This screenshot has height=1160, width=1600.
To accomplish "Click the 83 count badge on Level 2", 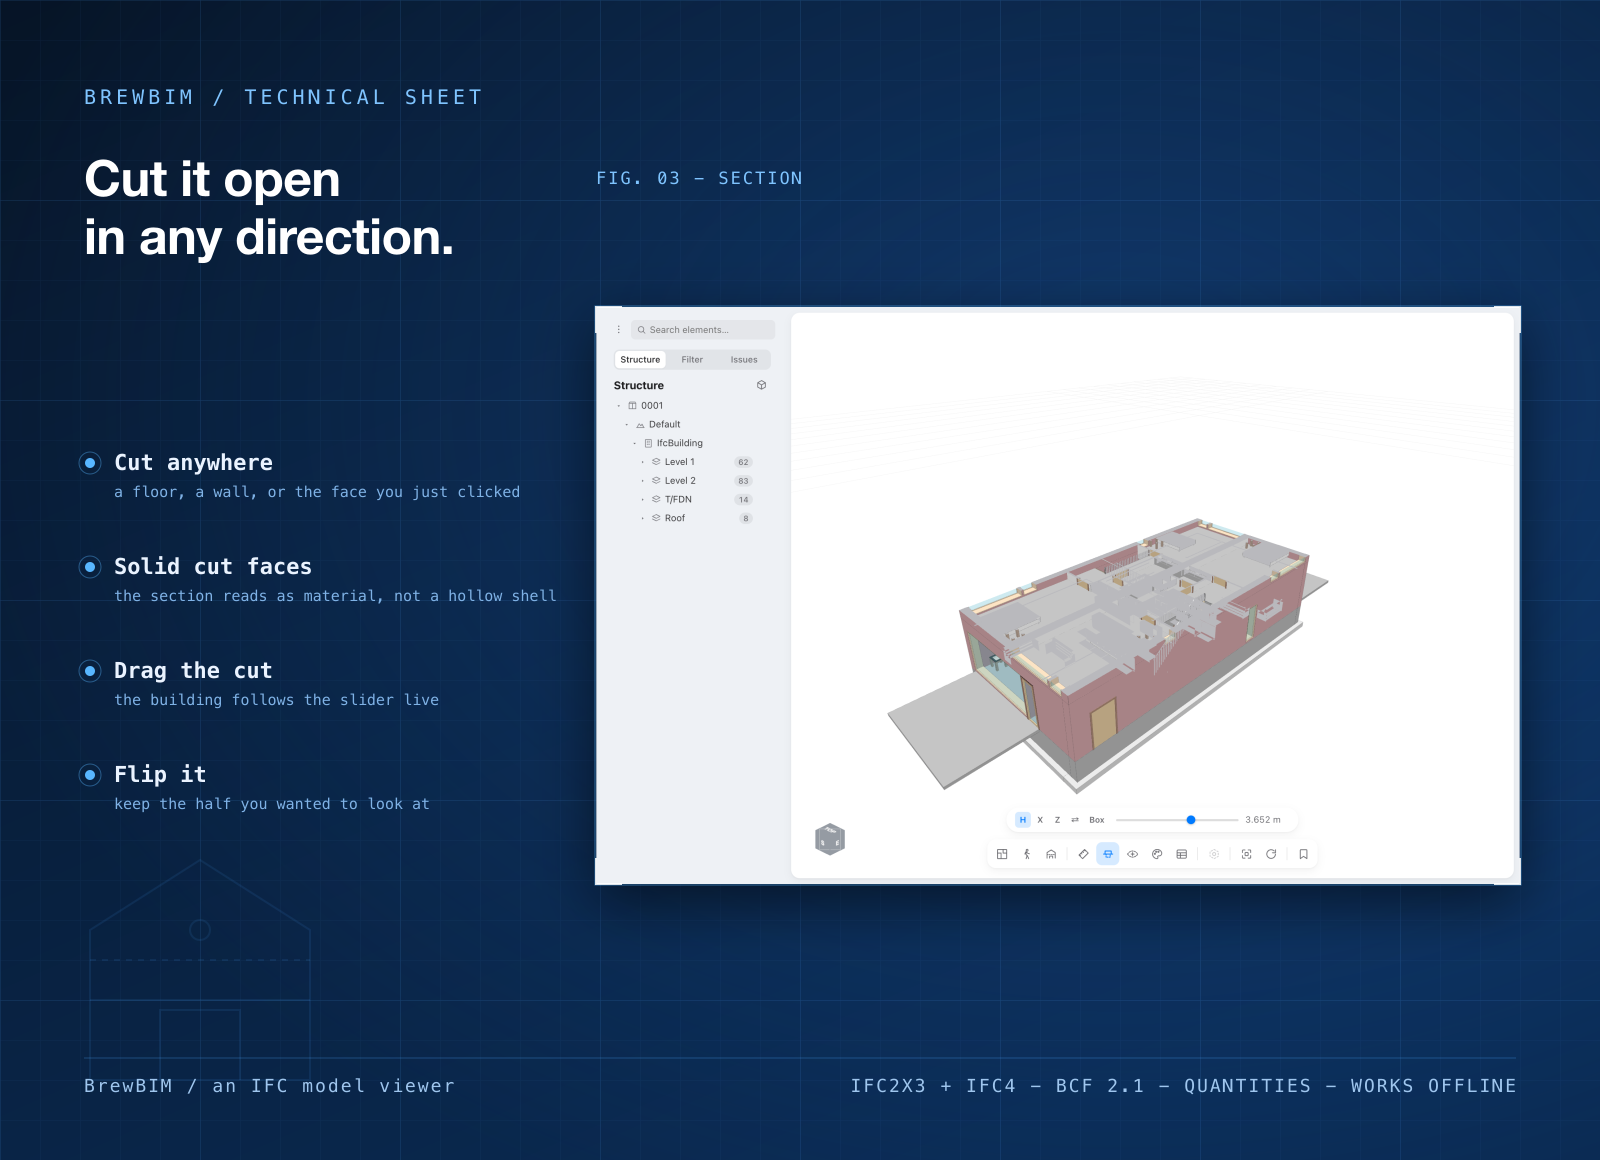I will pos(743,481).
